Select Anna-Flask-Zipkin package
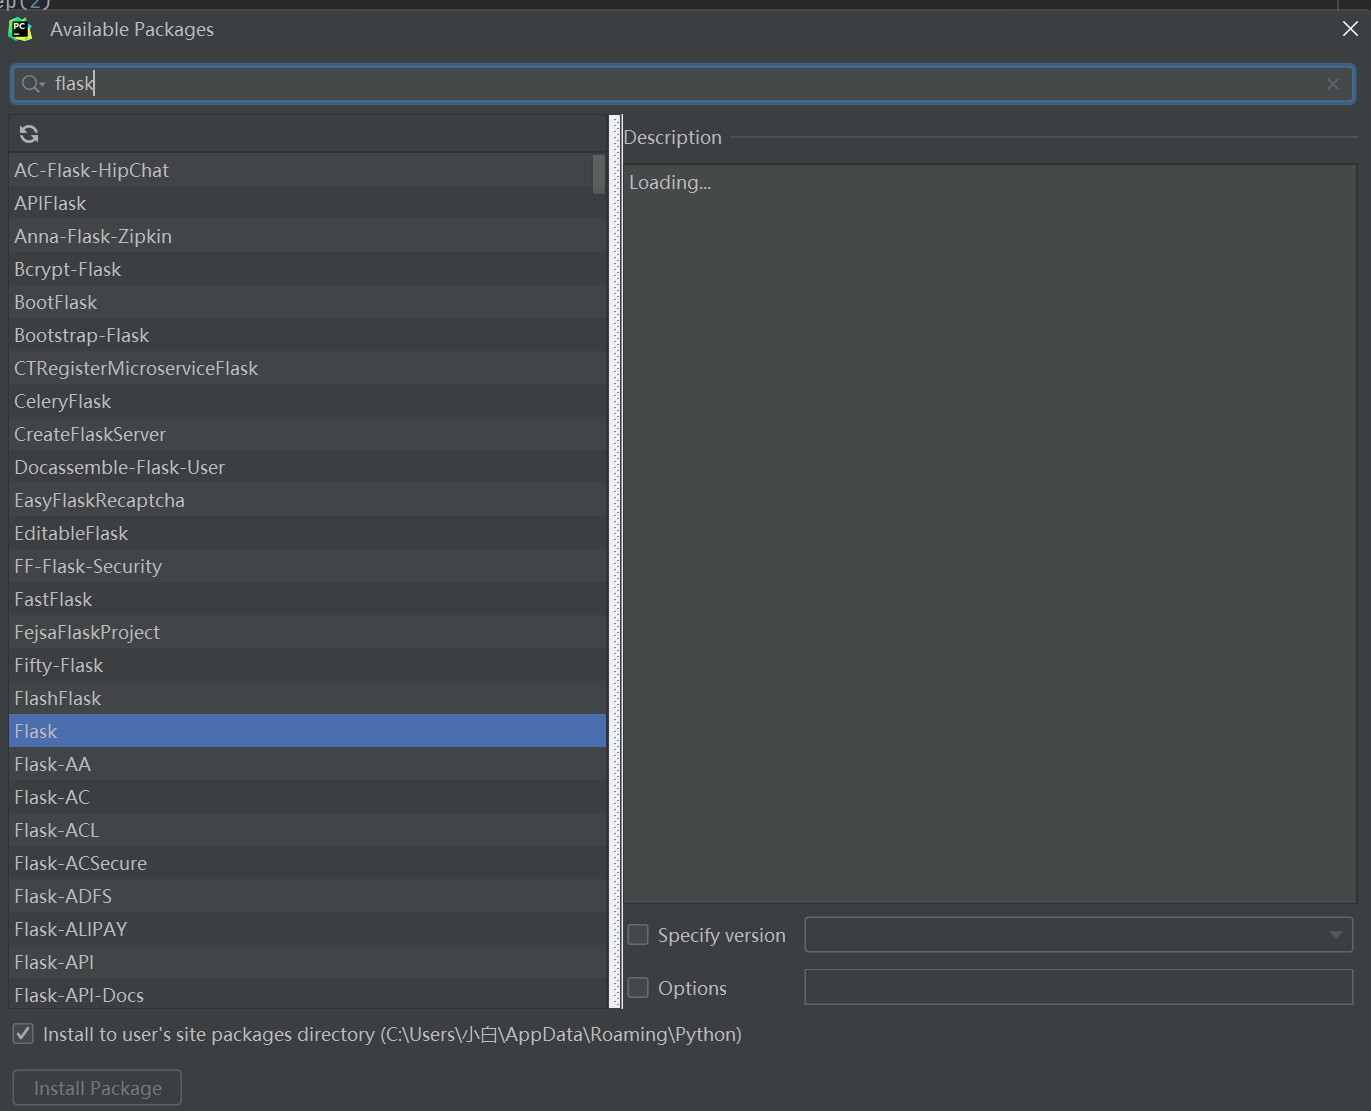Image resolution: width=1371 pixels, height=1111 pixels. click(x=307, y=236)
